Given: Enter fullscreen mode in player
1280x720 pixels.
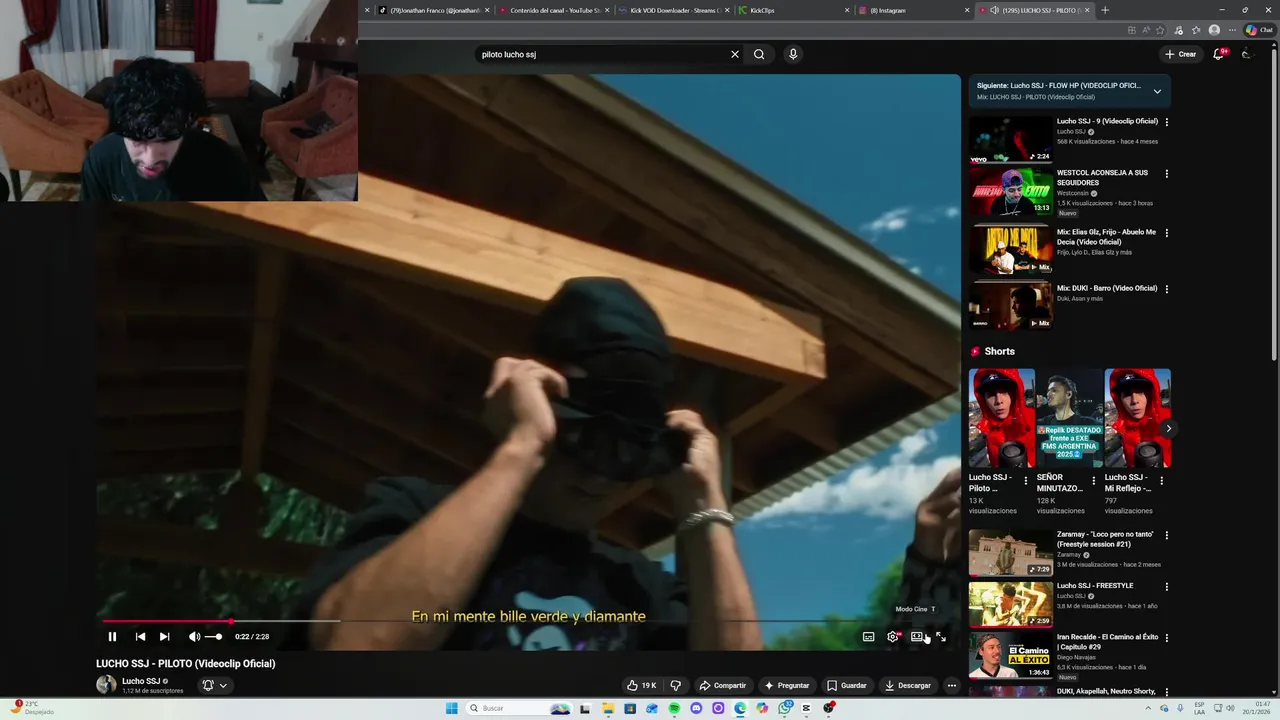Looking at the screenshot, I should 941,636.
